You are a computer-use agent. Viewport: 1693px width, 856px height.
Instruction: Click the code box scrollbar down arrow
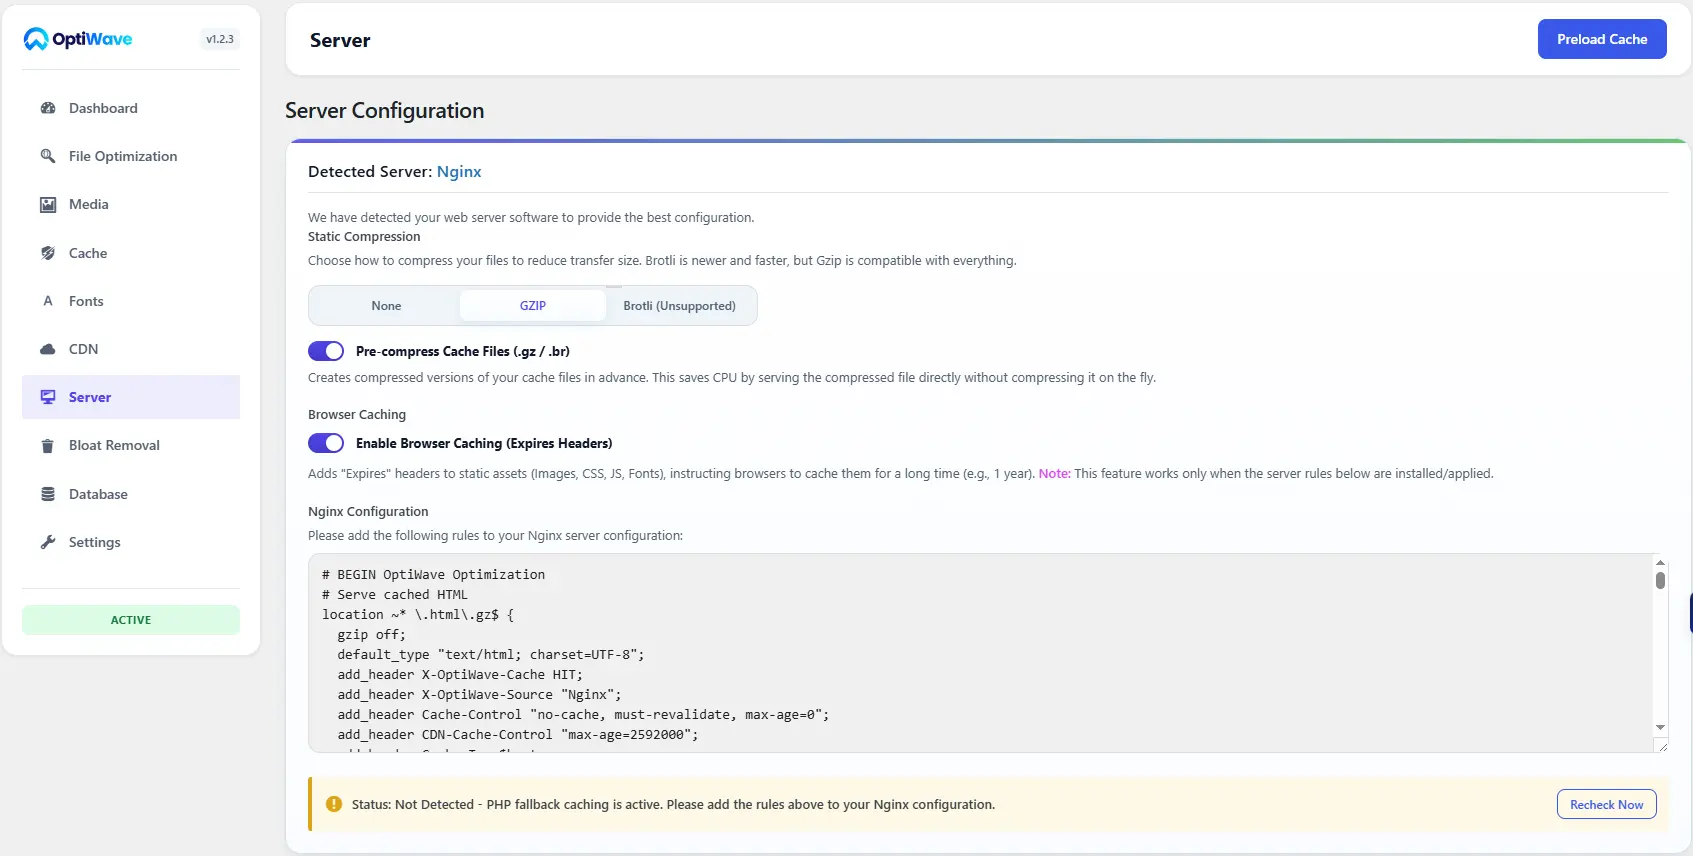[x=1660, y=727]
